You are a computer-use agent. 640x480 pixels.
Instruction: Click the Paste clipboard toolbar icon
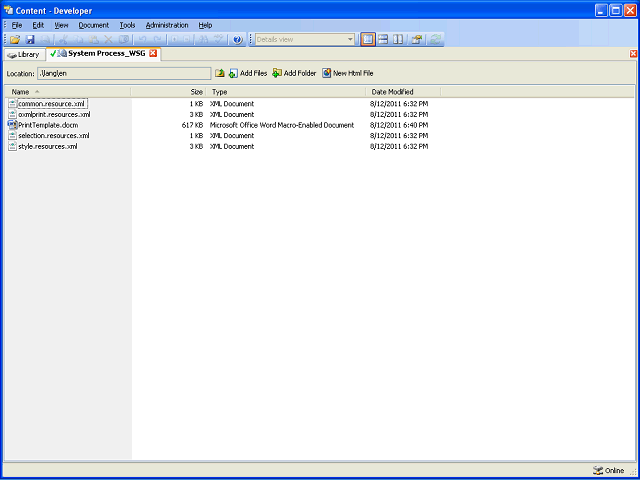pos(93,40)
